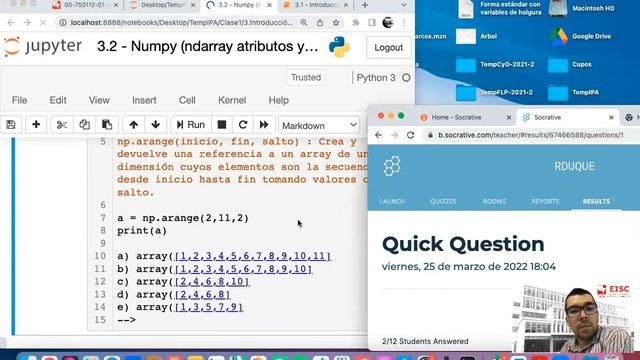
Task: Click the Python 3 kernel status circle
Action: click(406, 78)
